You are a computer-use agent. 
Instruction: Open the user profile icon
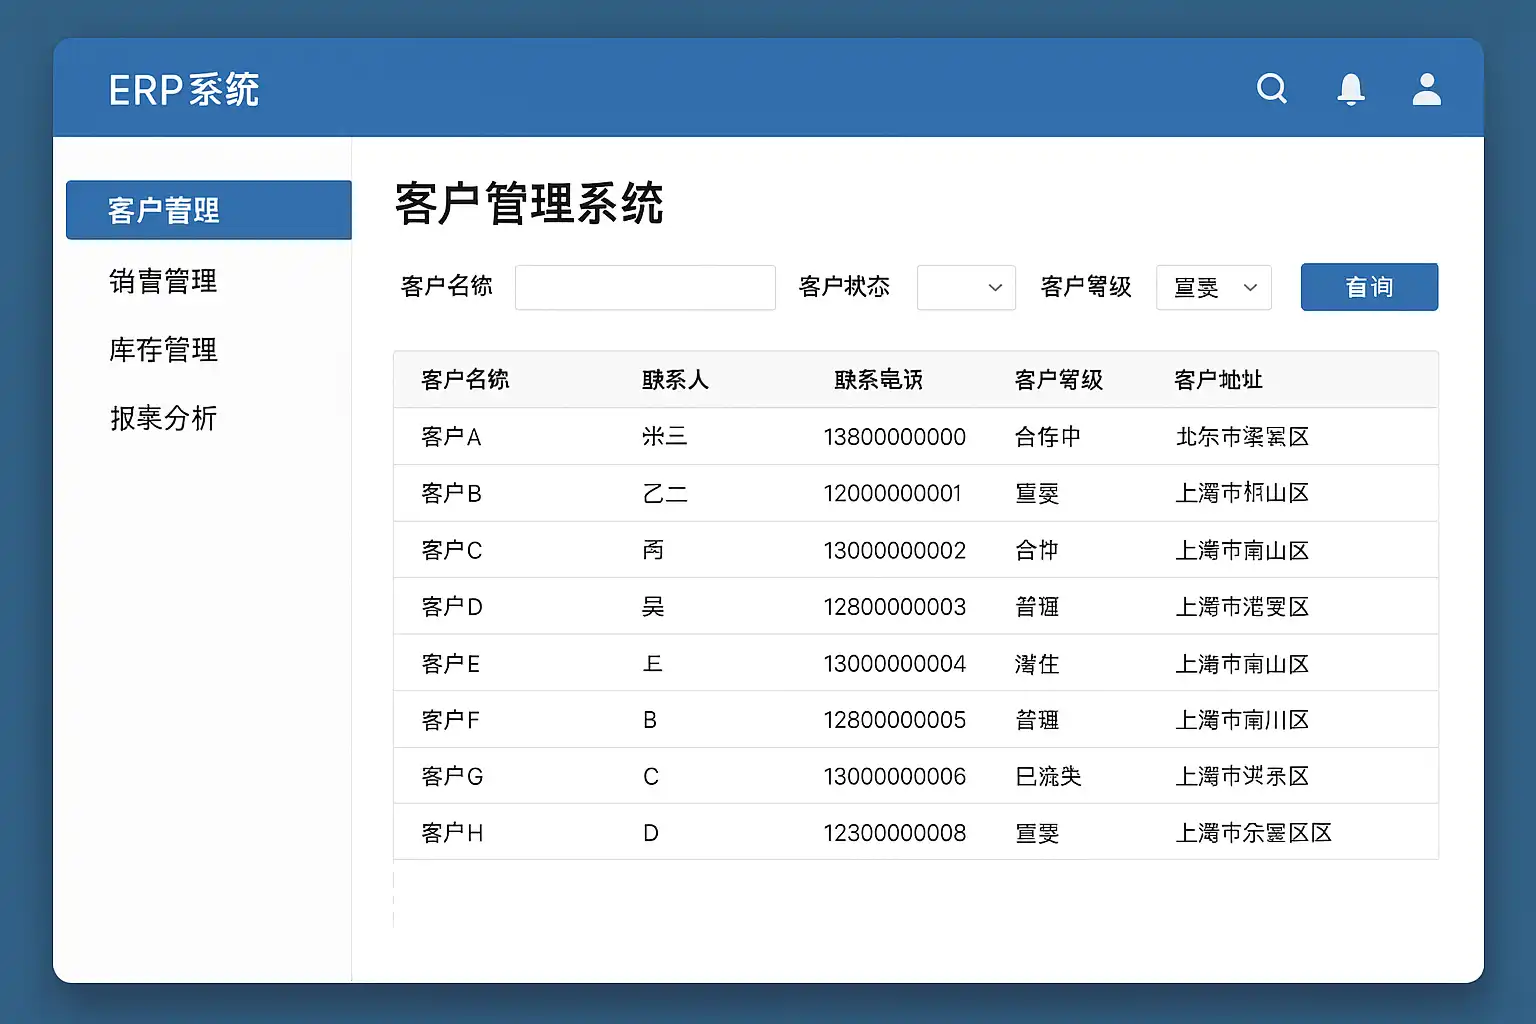(x=1426, y=89)
